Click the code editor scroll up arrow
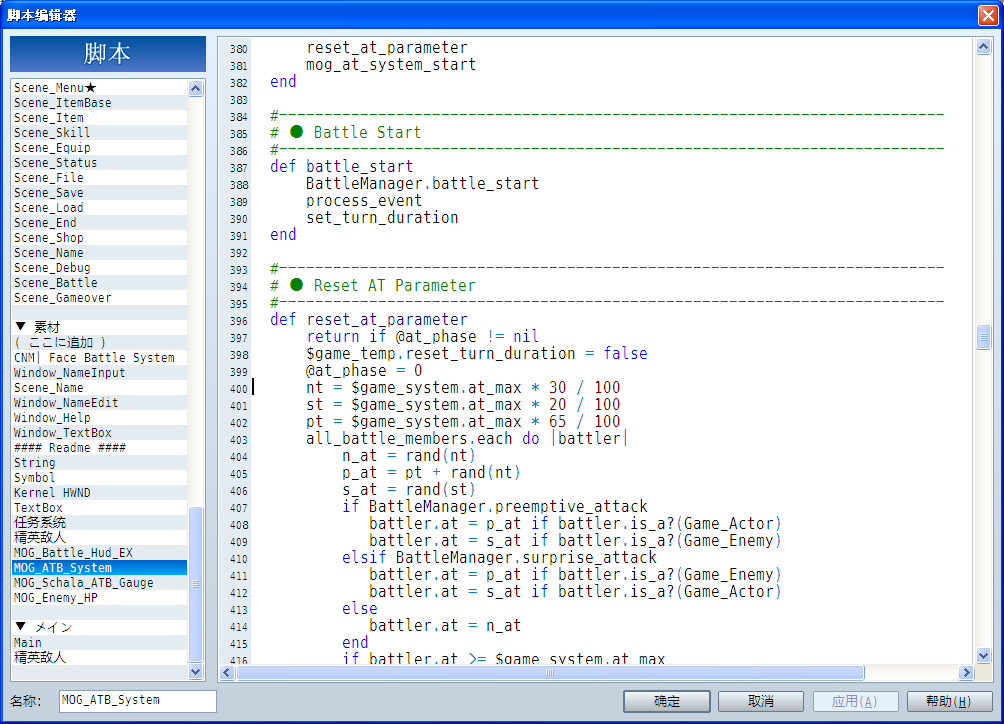 point(984,47)
